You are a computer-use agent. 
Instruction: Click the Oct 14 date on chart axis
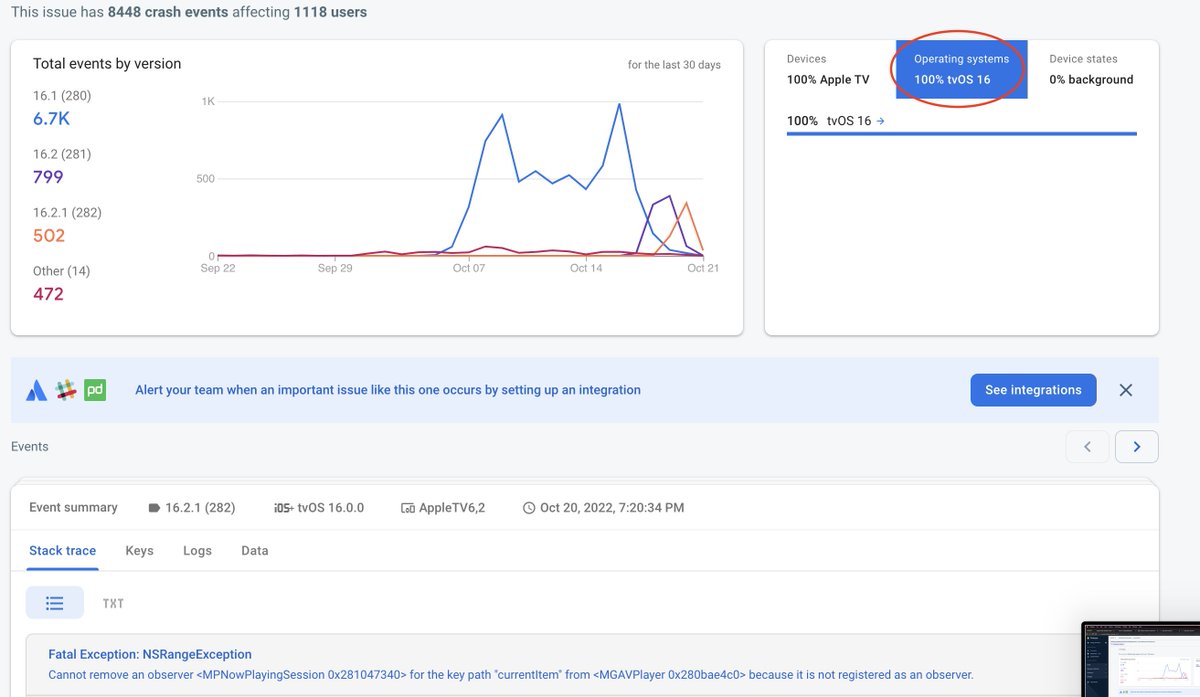click(x=585, y=268)
